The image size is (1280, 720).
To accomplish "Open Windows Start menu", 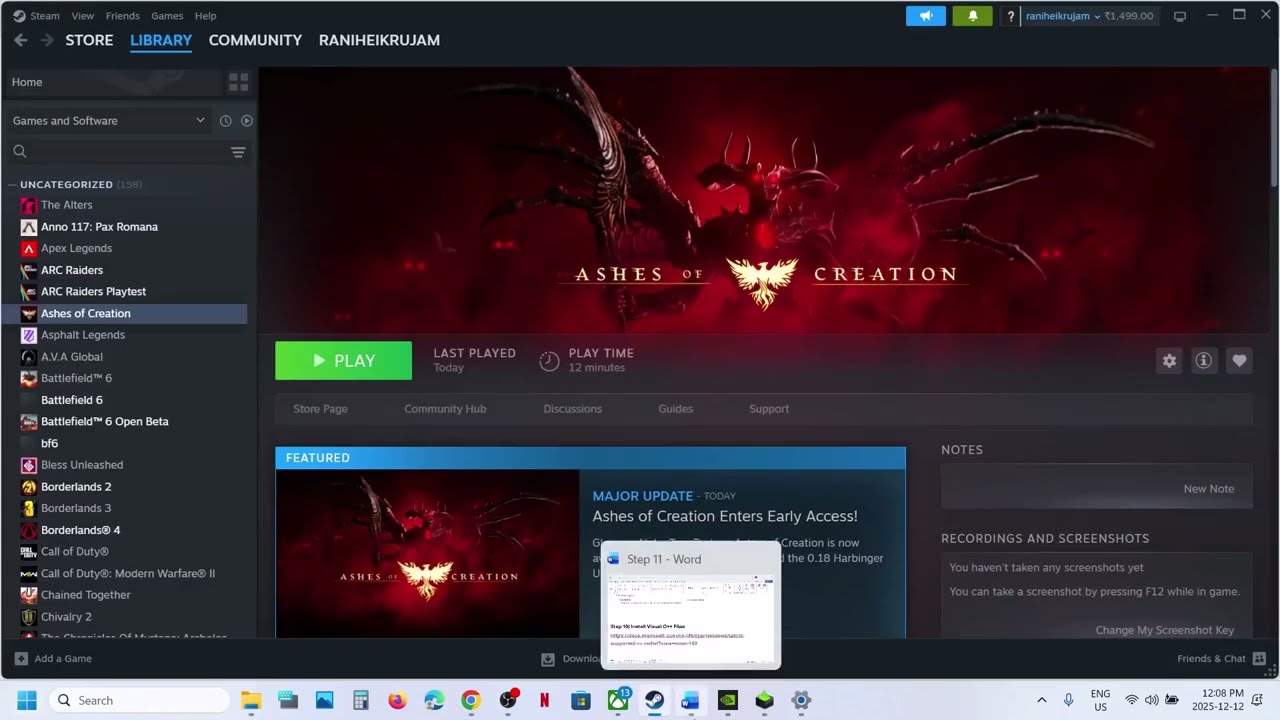I will pyautogui.click(x=26, y=700).
